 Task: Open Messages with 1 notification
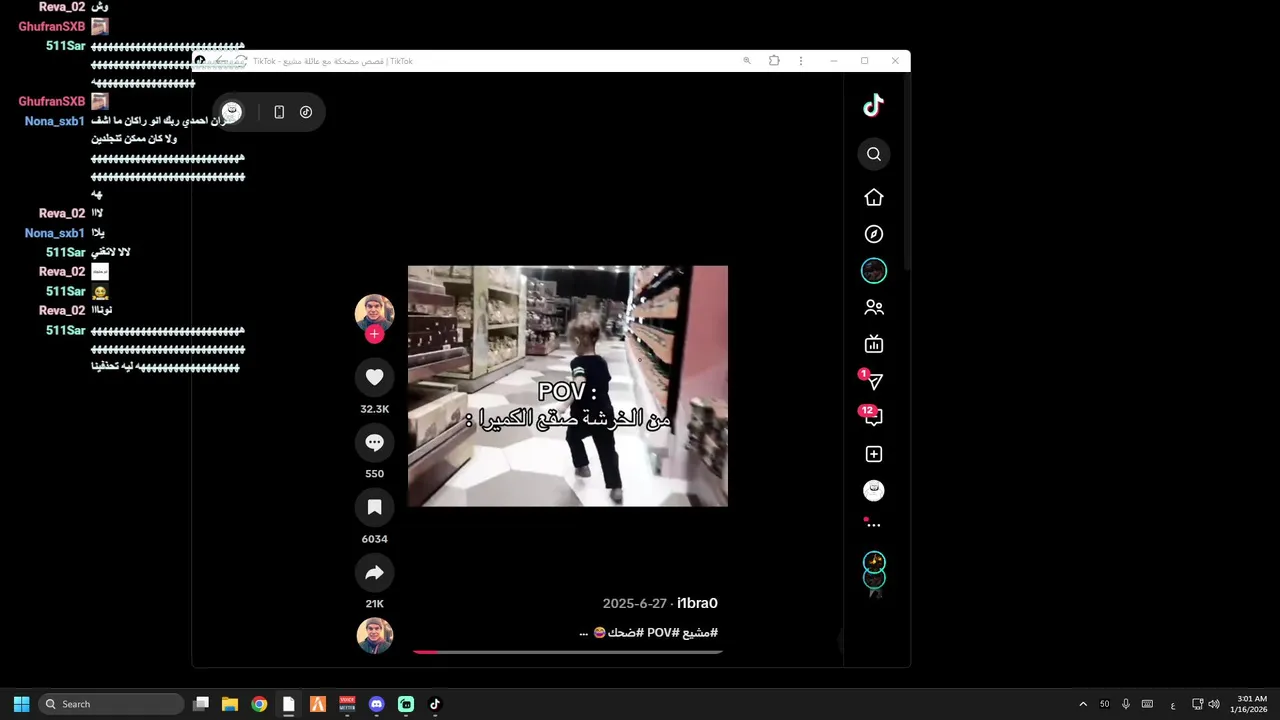click(874, 381)
